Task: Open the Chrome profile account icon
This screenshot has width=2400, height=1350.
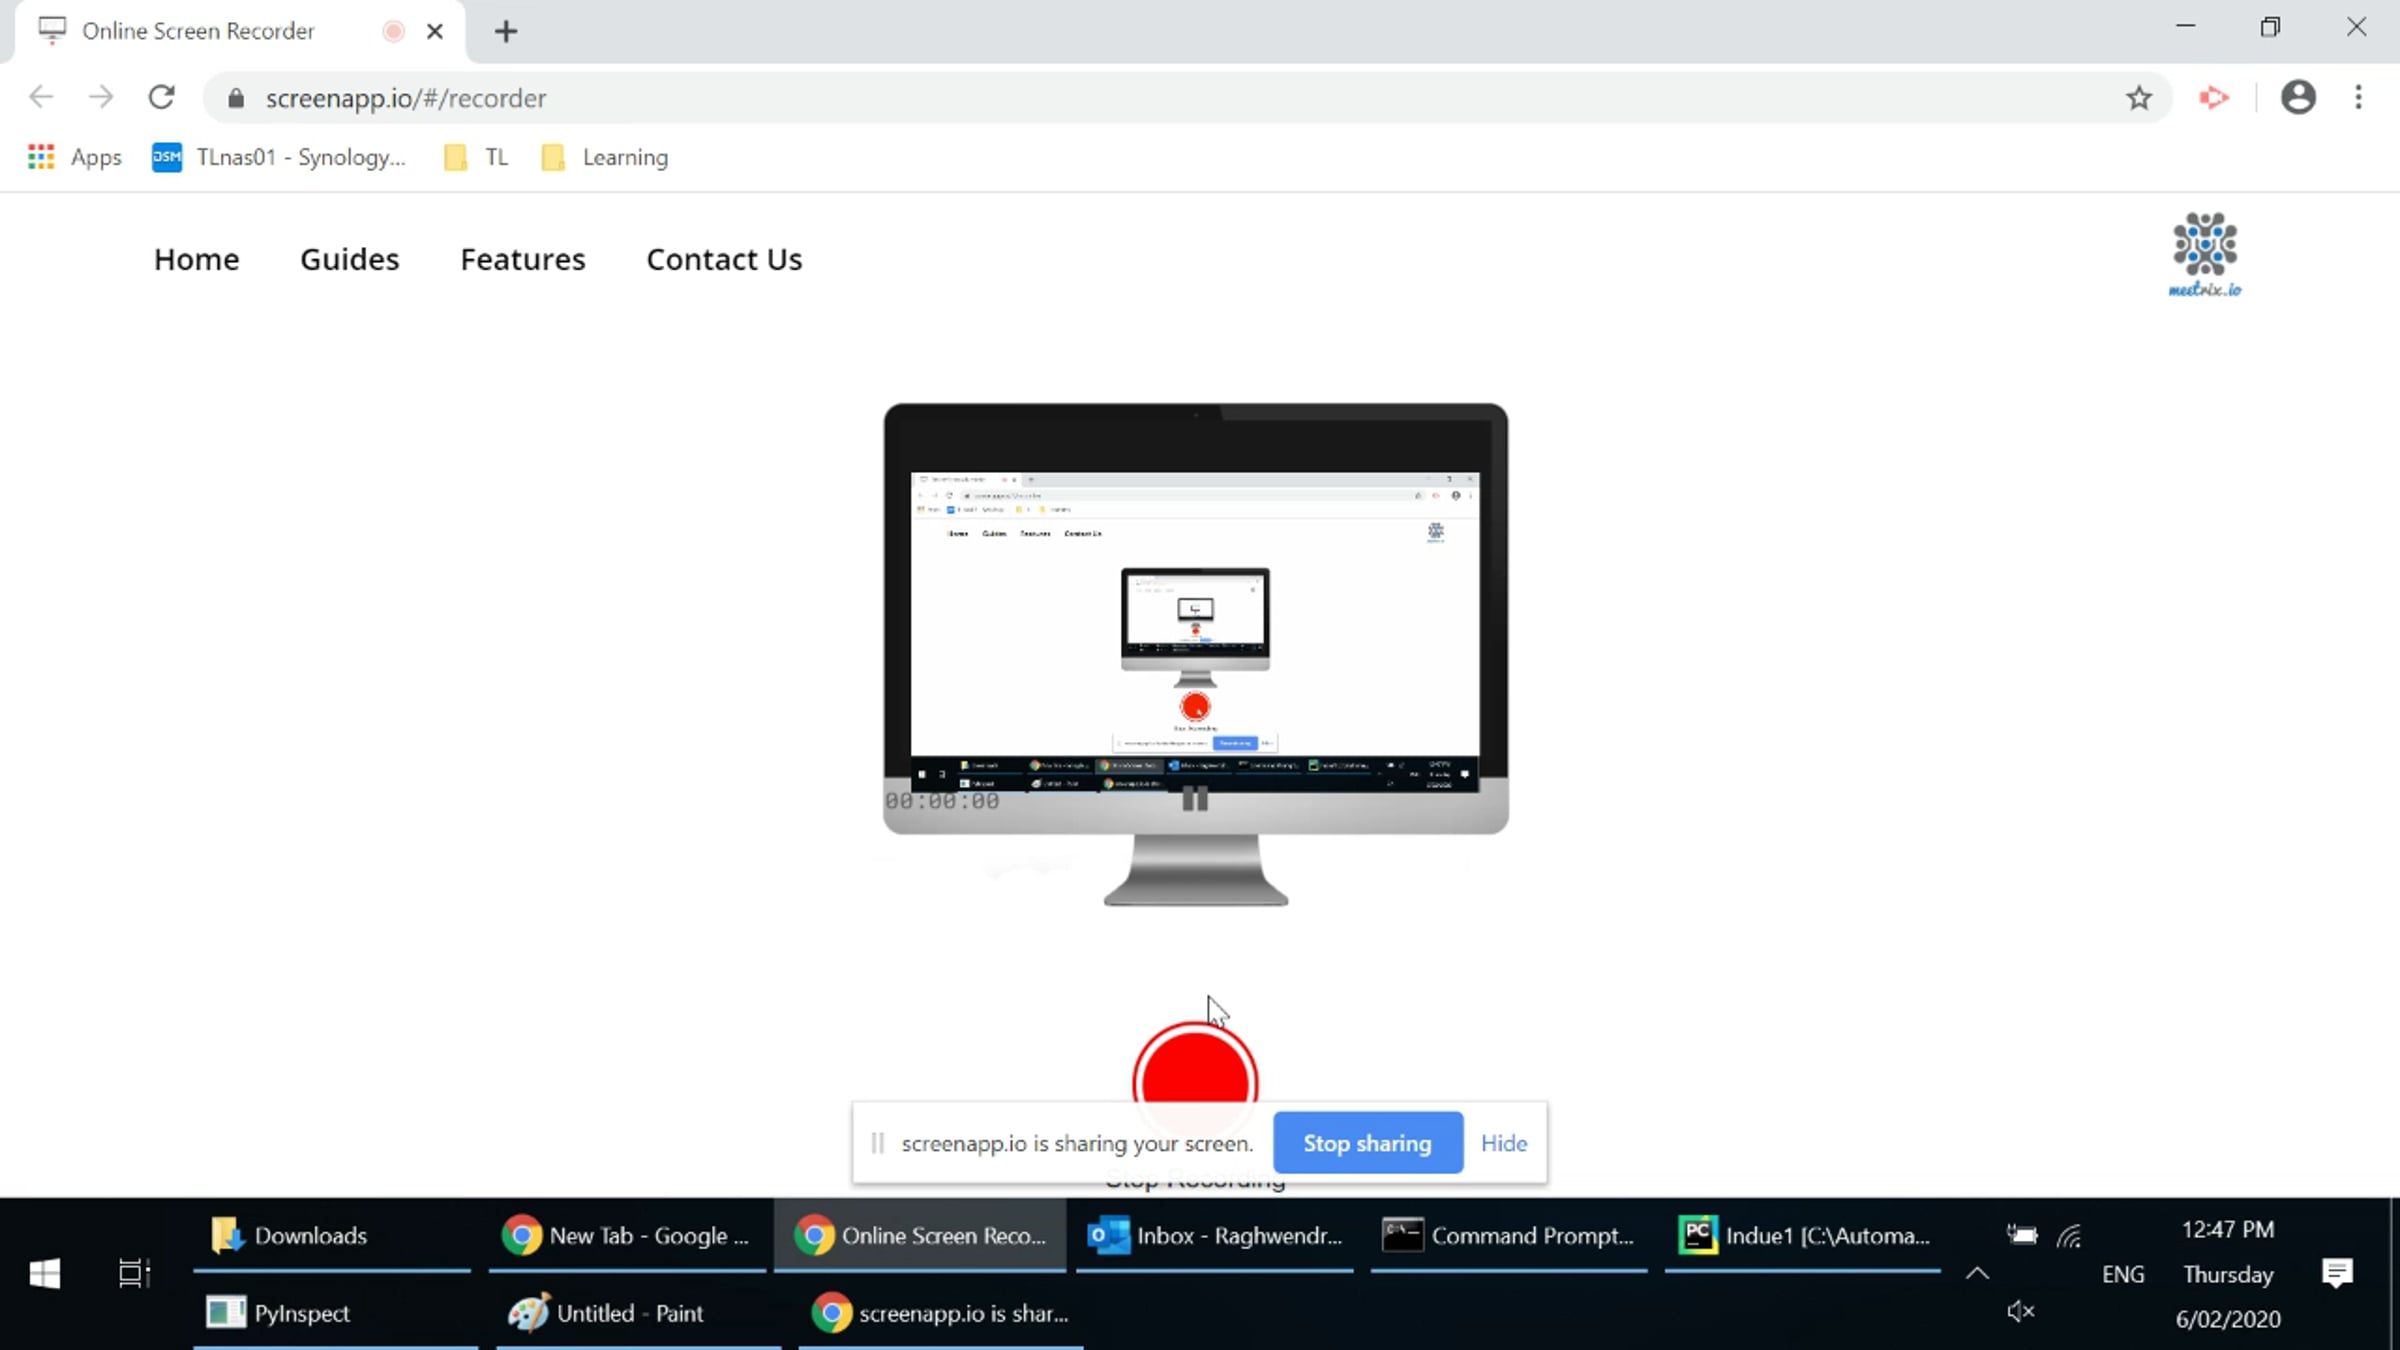Action: point(2298,97)
